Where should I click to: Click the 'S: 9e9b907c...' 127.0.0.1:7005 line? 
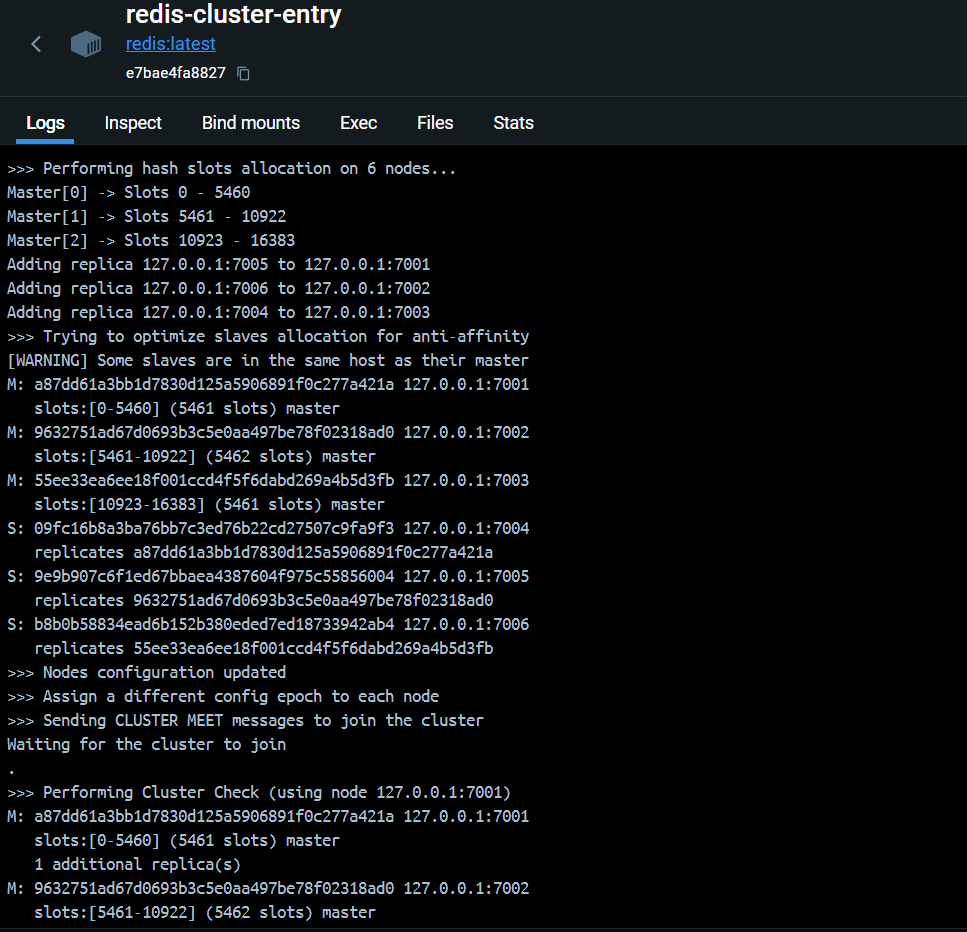point(268,577)
